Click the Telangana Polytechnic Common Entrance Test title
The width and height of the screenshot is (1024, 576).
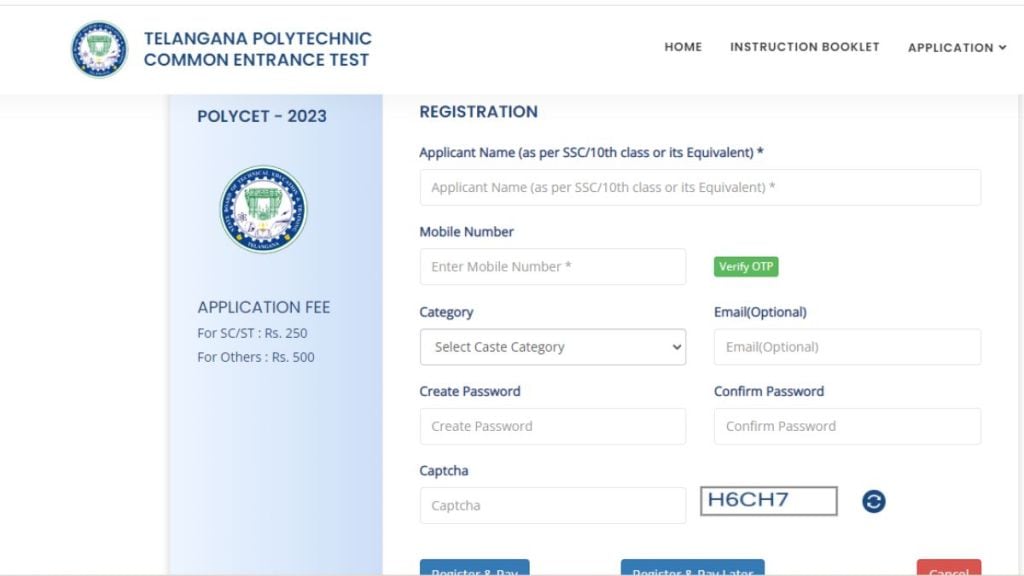tap(257, 49)
